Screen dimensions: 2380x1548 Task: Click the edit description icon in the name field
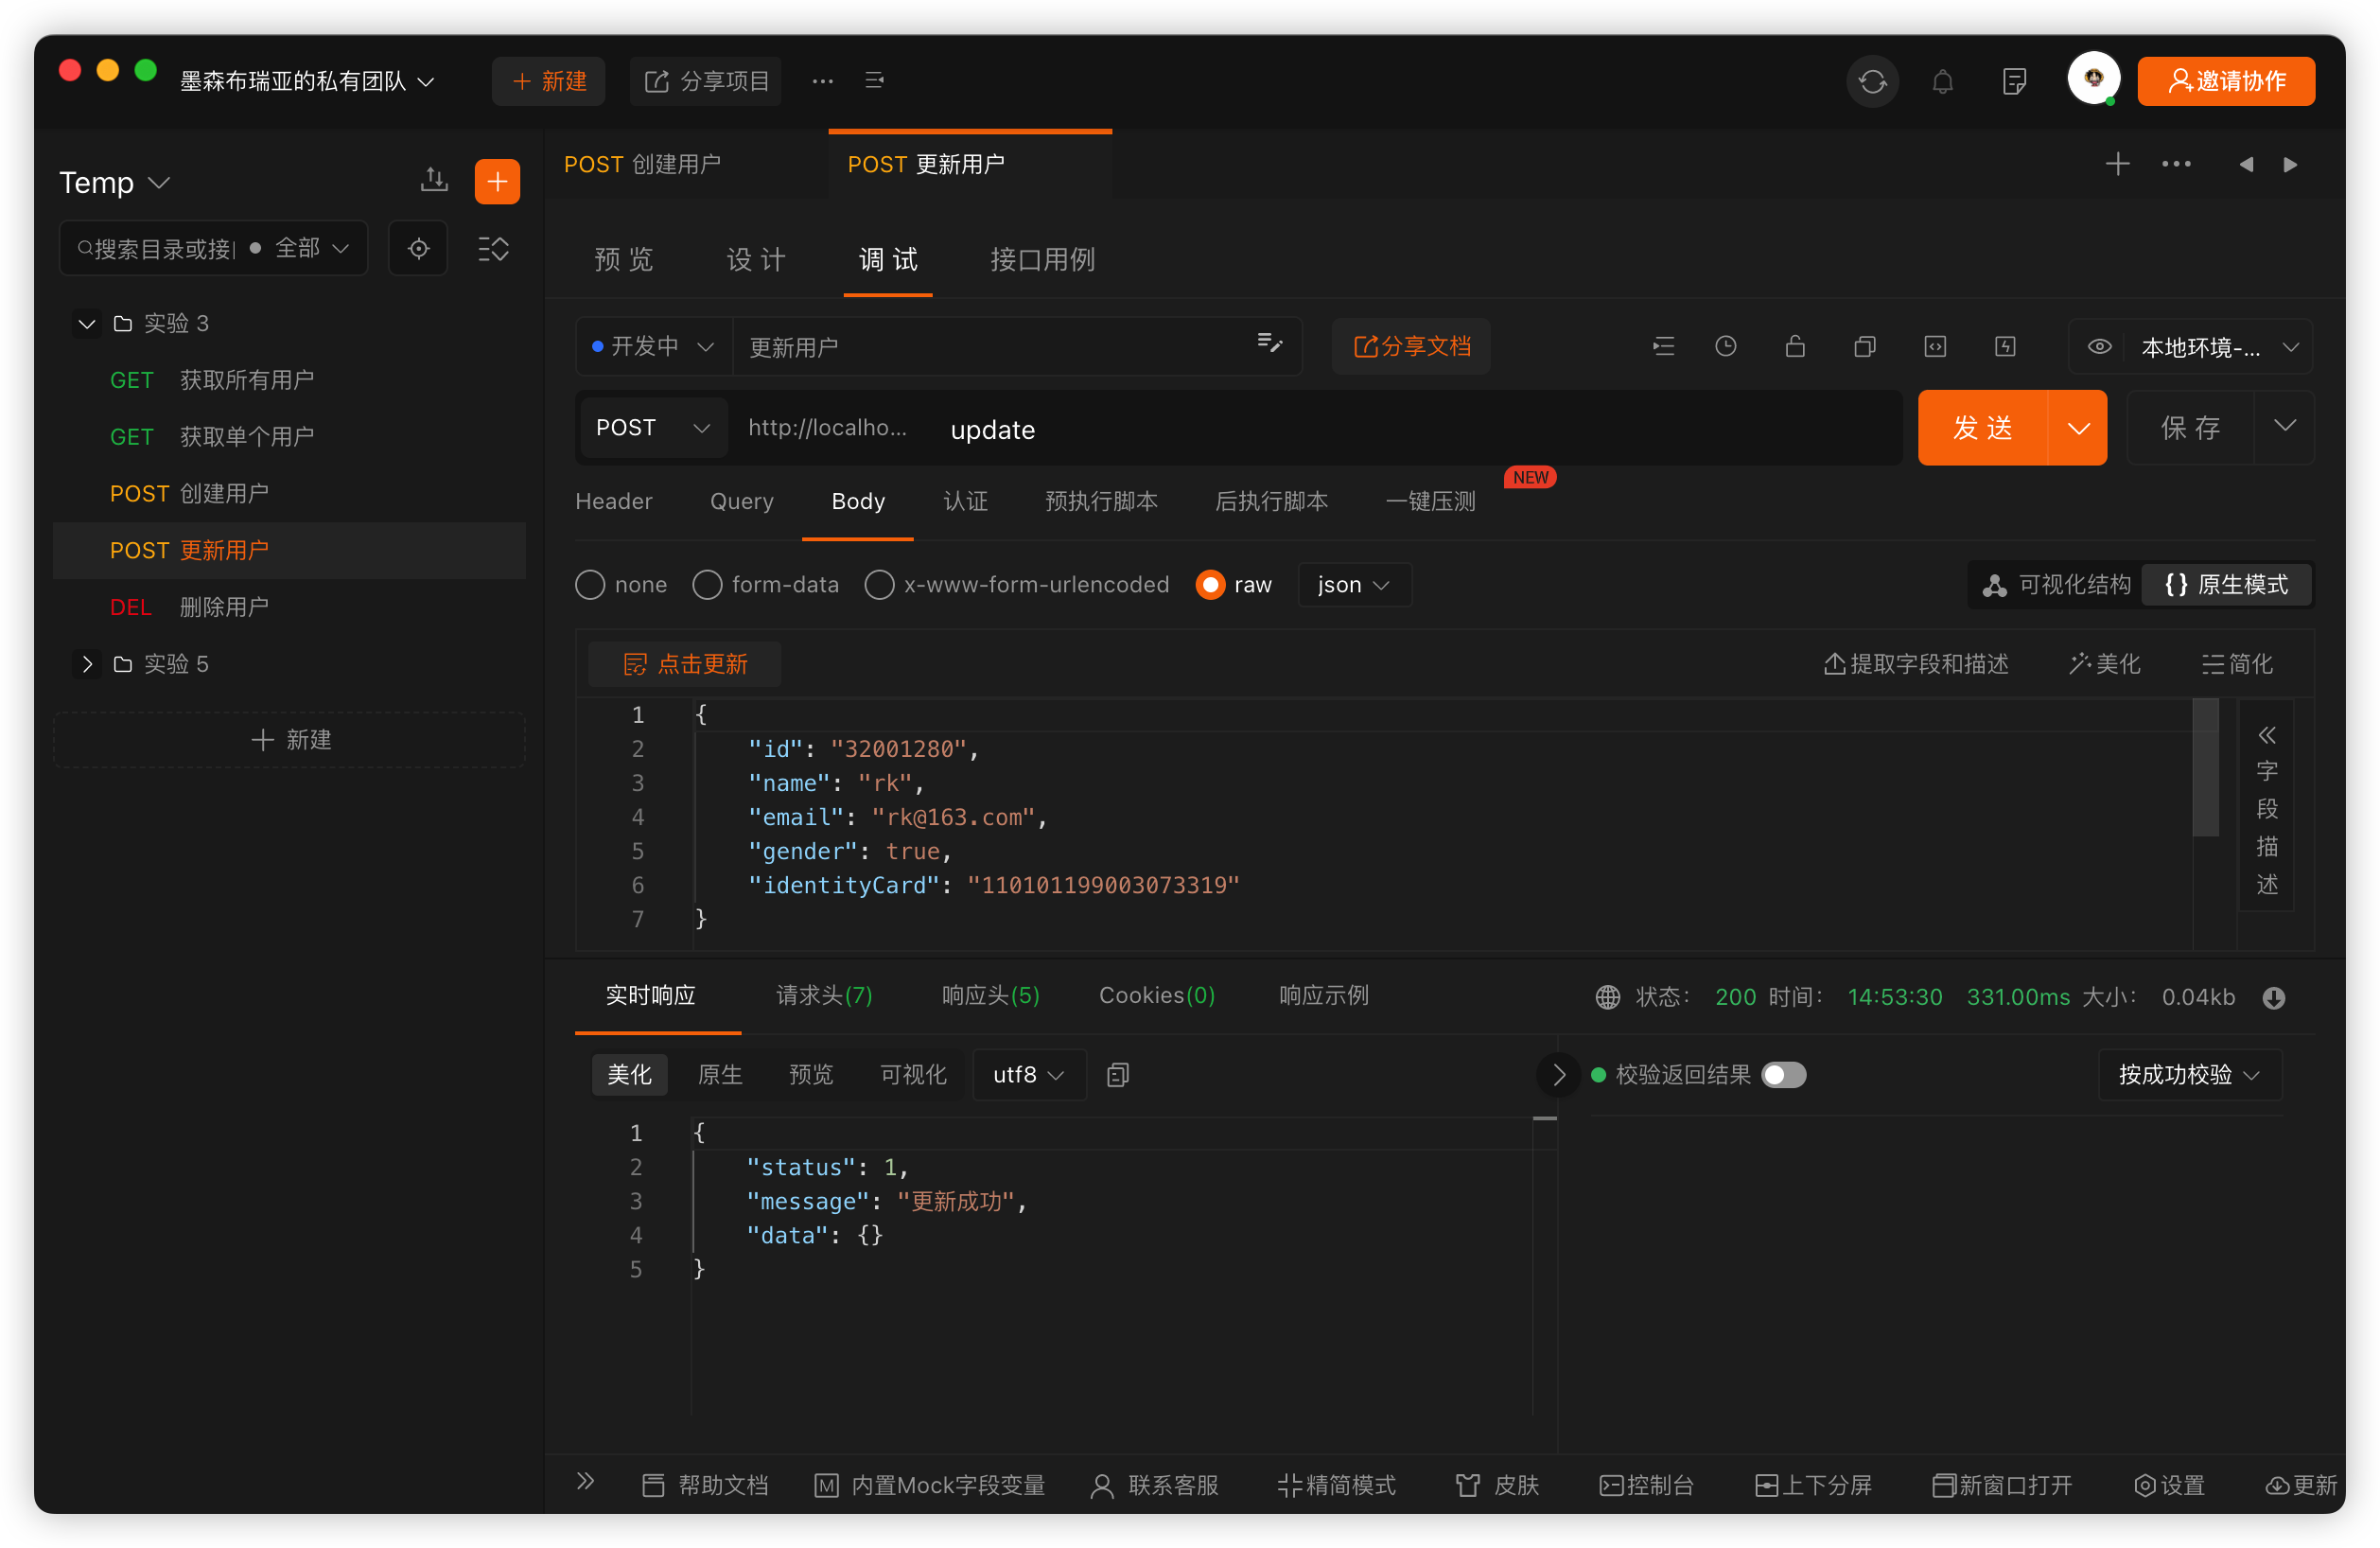[1269, 344]
